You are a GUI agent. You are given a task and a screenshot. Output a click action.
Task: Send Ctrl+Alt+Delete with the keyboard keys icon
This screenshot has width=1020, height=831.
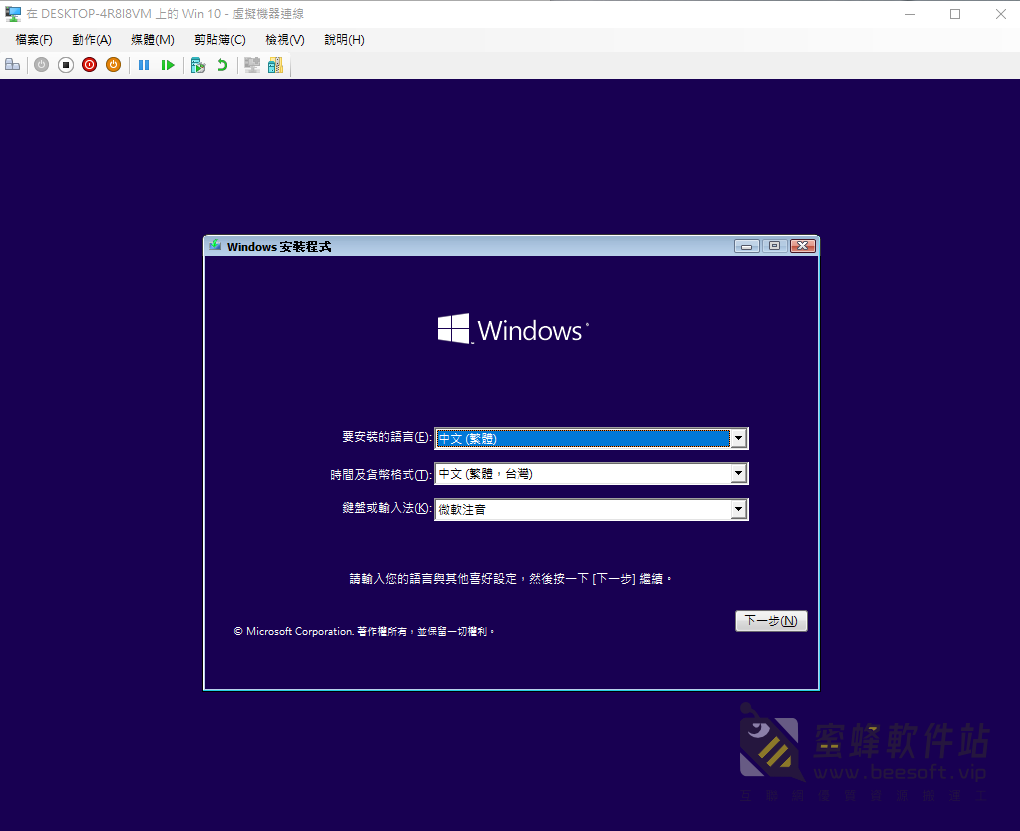[x=13, y=64]
